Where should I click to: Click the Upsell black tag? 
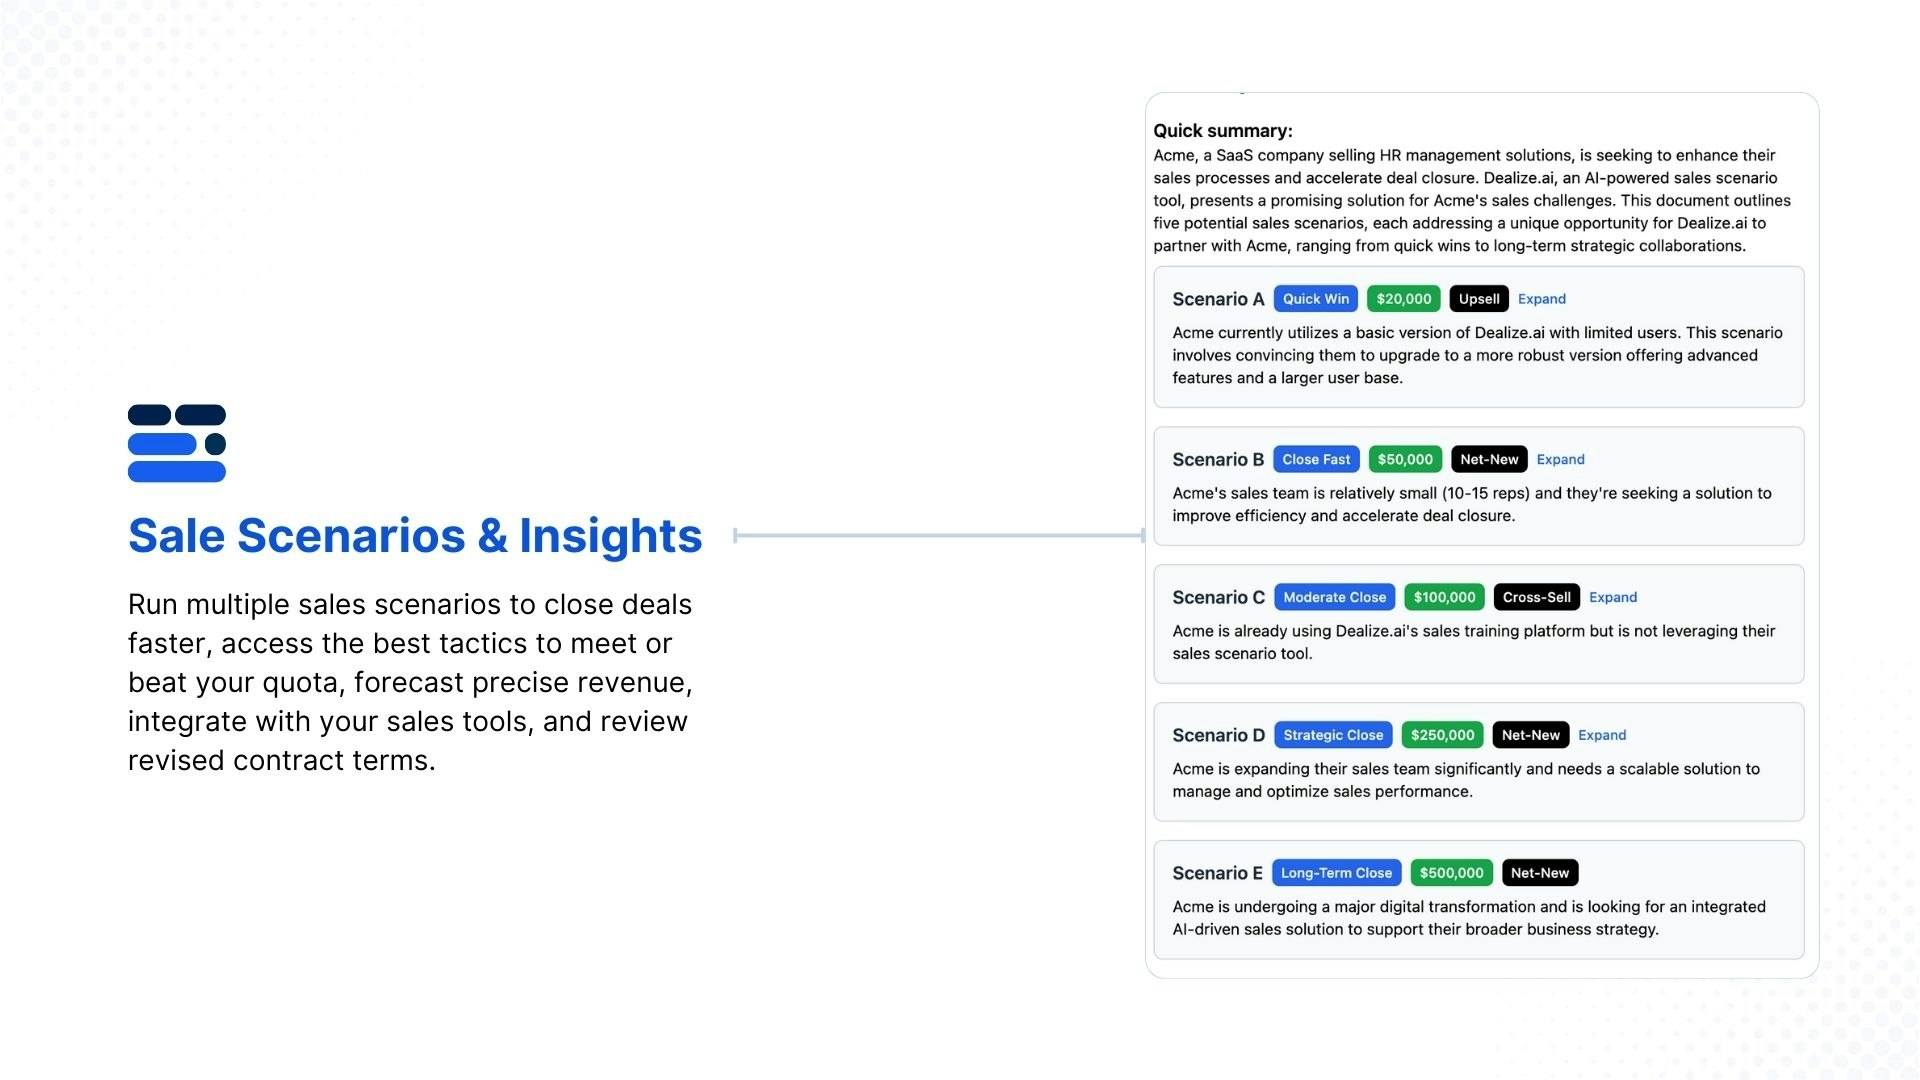(1478, 299)
